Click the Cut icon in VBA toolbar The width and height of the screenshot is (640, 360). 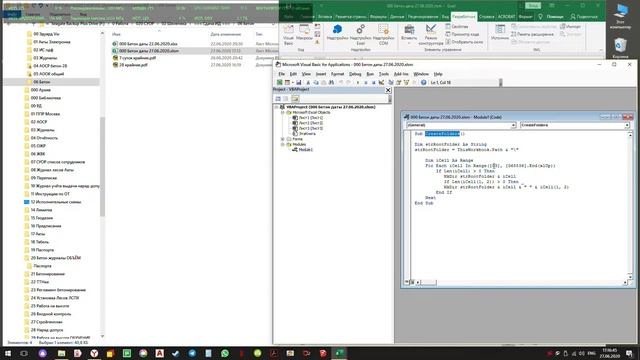click(x=308, y=82)
